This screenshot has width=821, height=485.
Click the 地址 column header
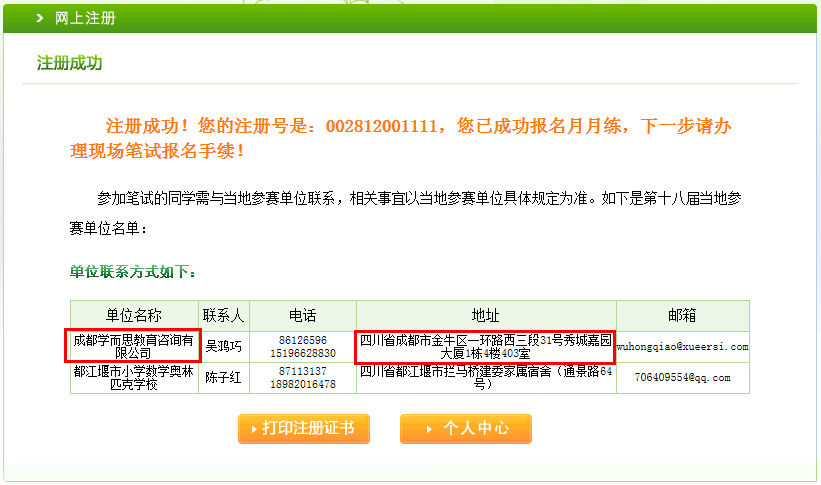click(x=485, y=315)
